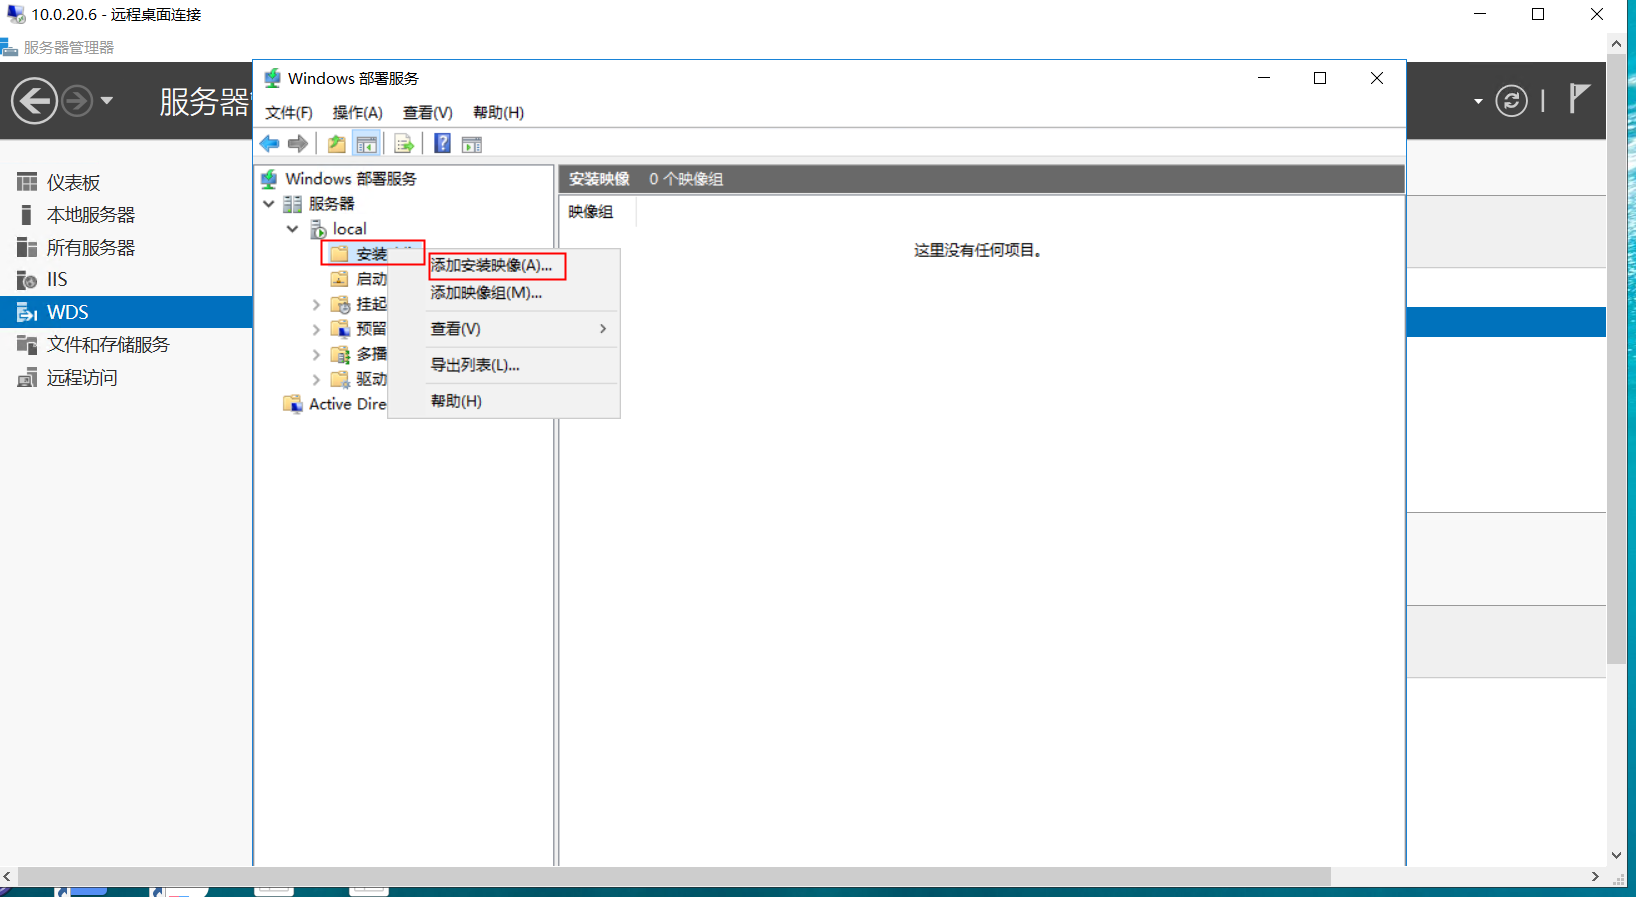Select the 预留 (Prestaged Devices) folder node
1636x897 pixels.
360,329
